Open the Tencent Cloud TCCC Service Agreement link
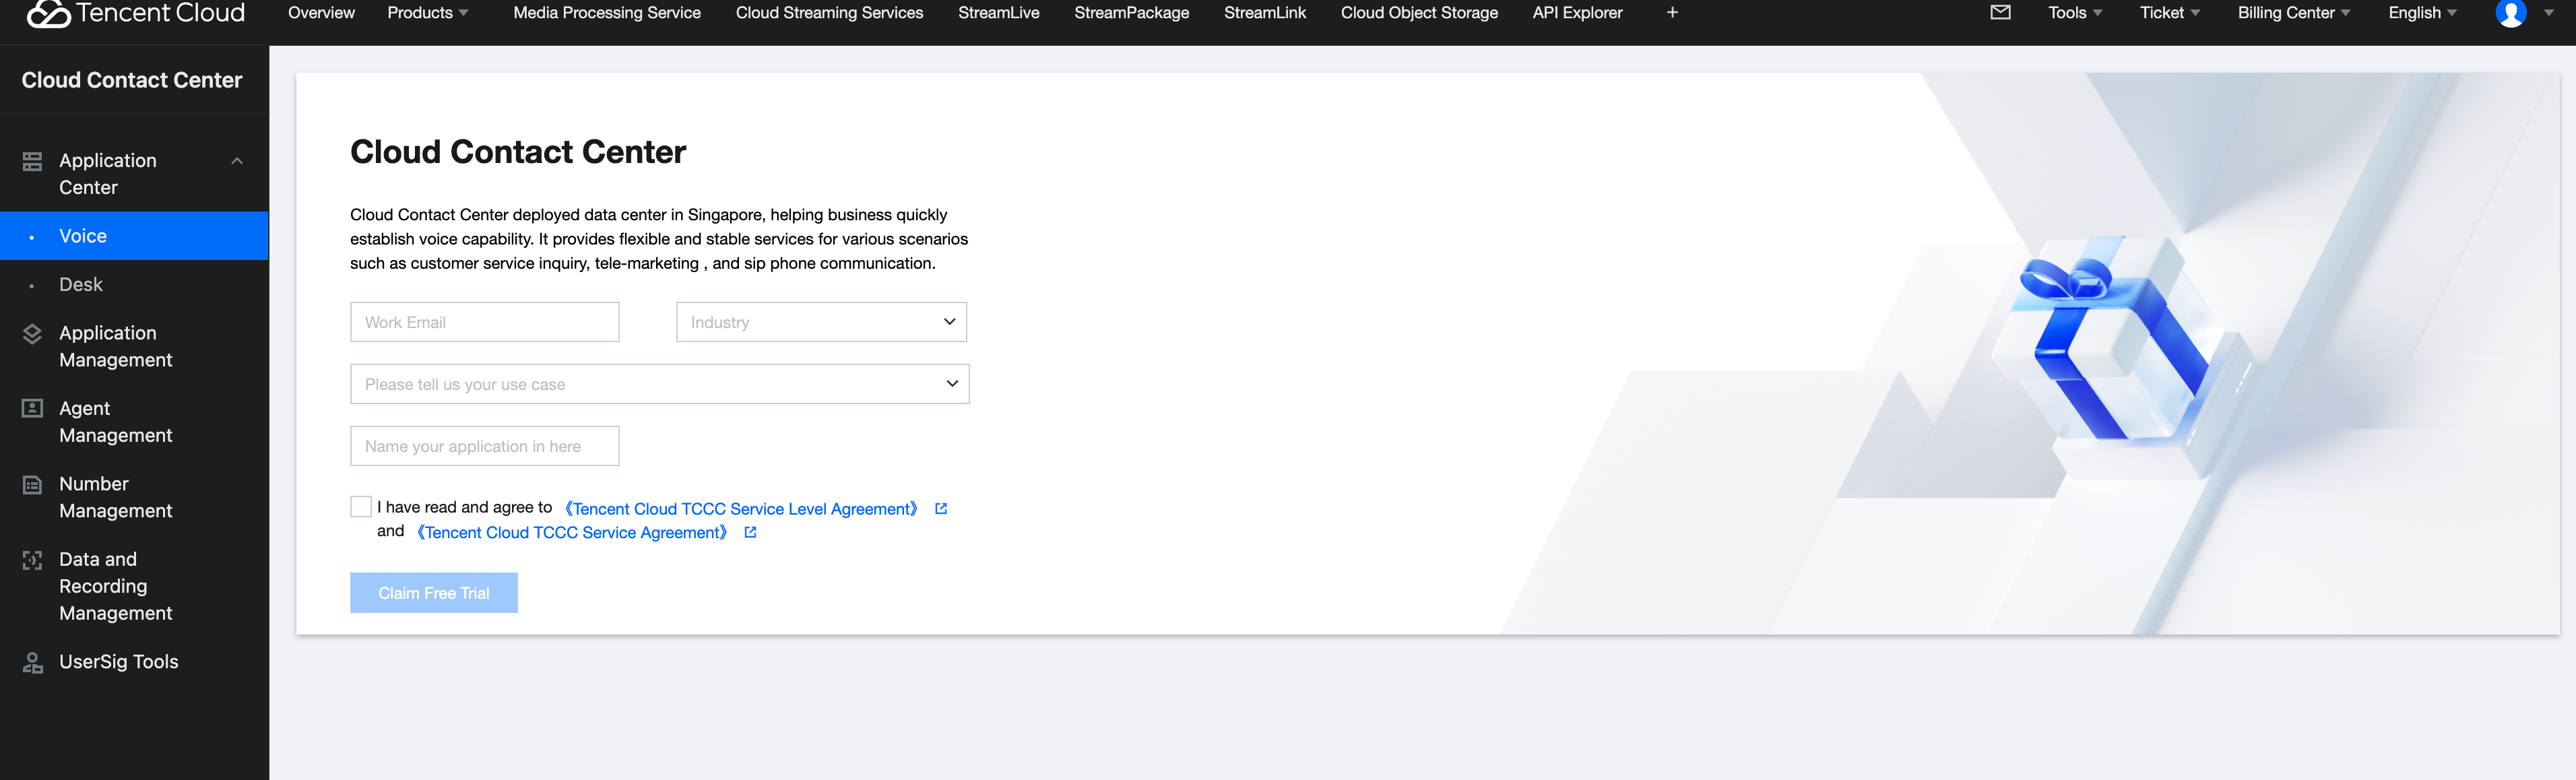Viewport: 2576px width, 780px height. pos(572,533)
